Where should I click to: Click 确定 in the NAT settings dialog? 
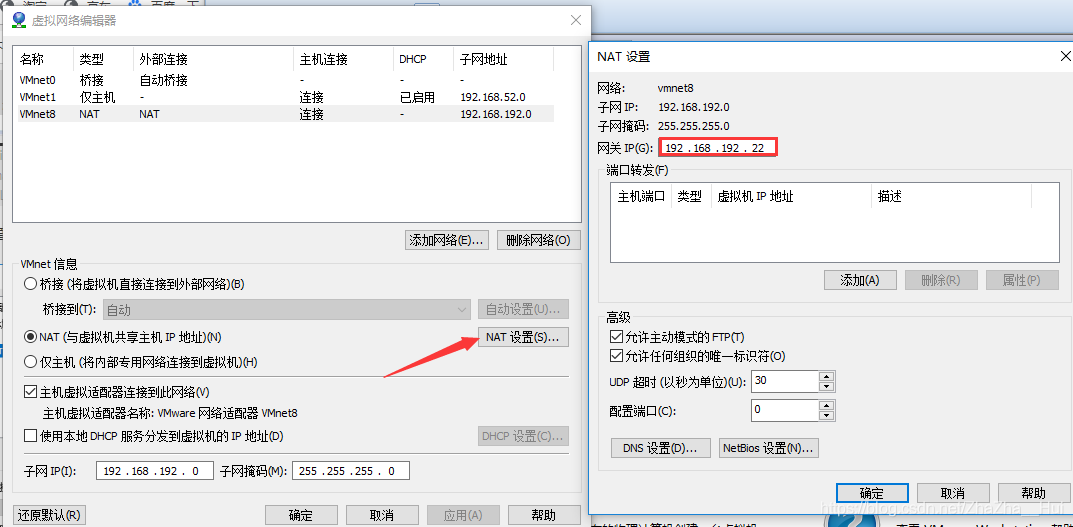pyautogui.click(x=872, y=493)
